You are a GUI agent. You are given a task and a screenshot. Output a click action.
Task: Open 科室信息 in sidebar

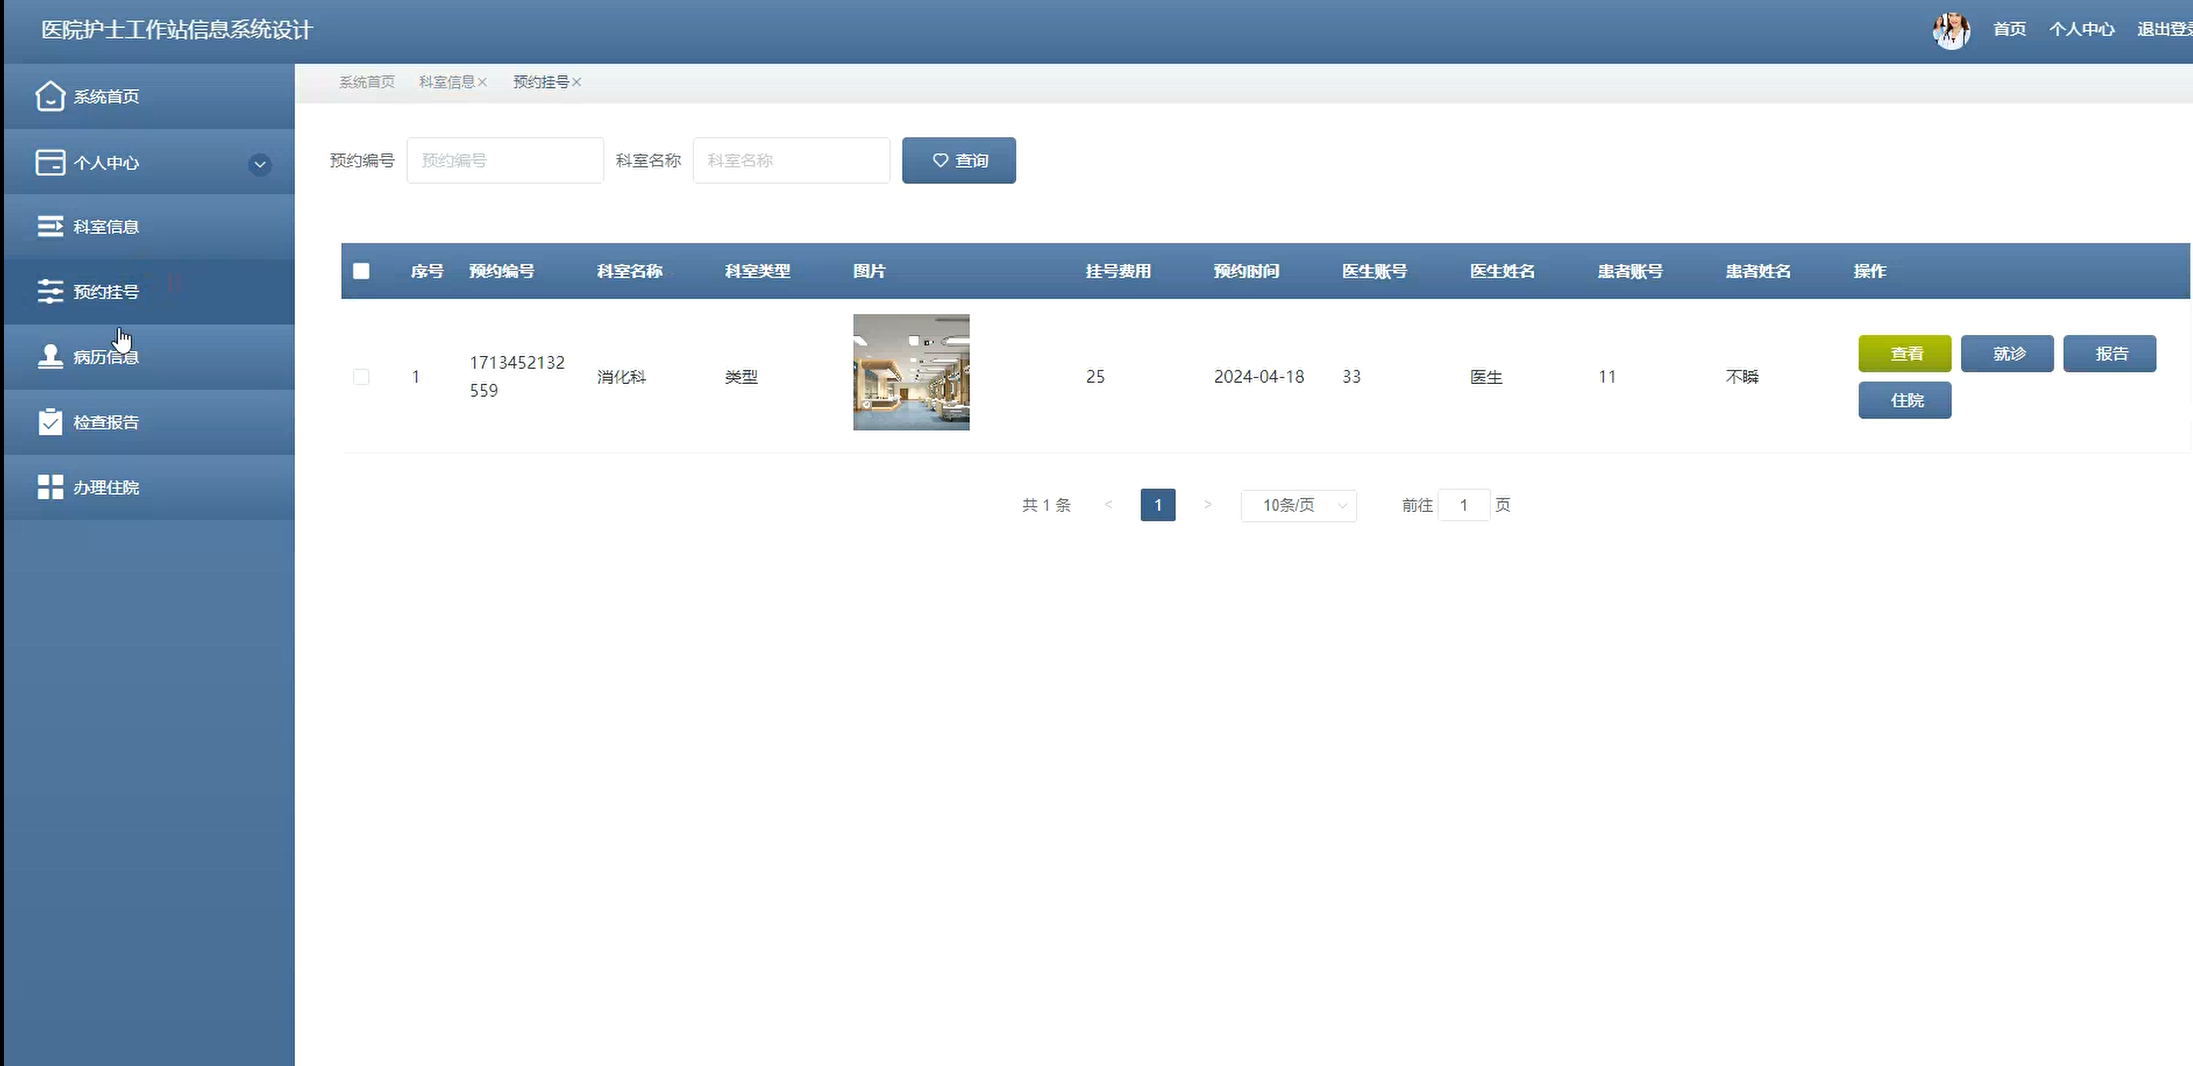point(149,227)
